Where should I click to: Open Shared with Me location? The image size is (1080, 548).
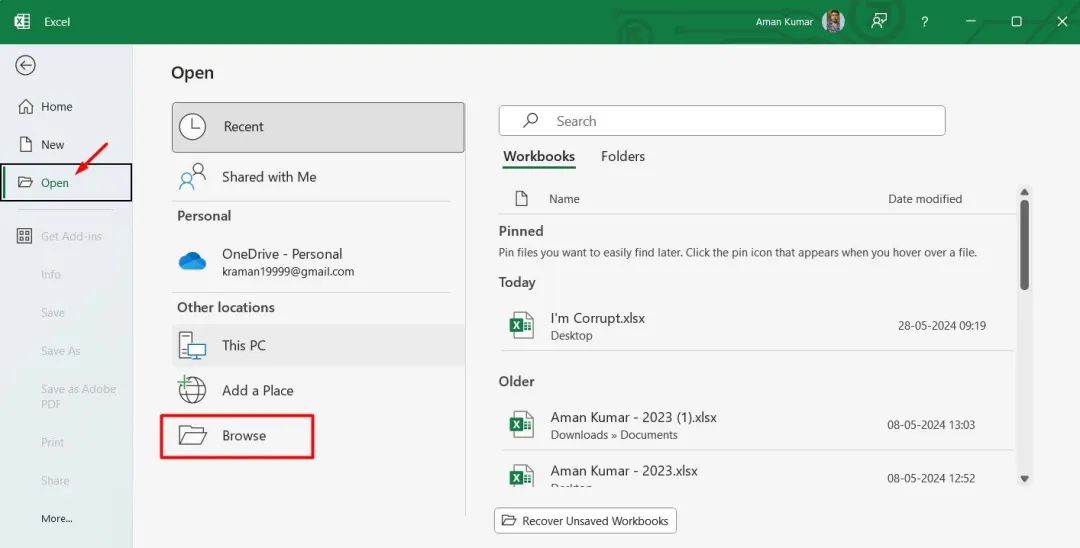(x=318, y=177)
